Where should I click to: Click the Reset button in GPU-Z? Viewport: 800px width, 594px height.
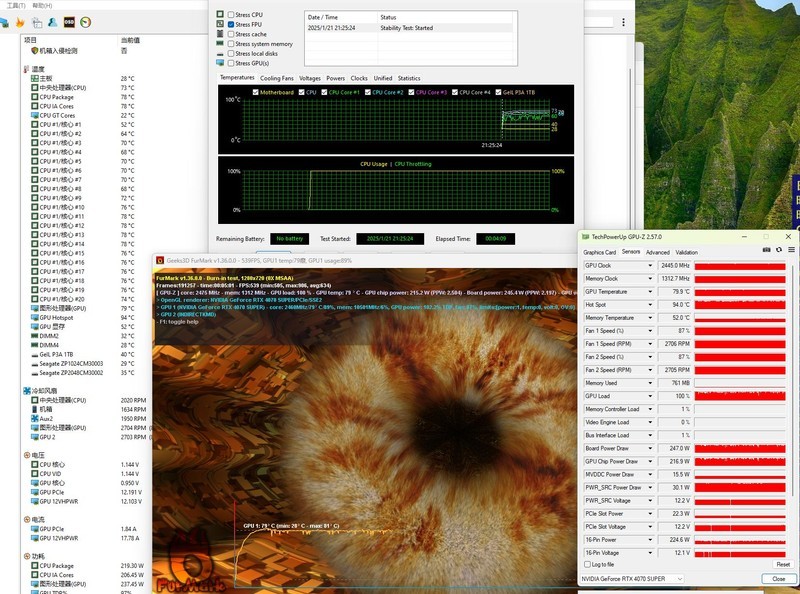(x=782, y=564)
